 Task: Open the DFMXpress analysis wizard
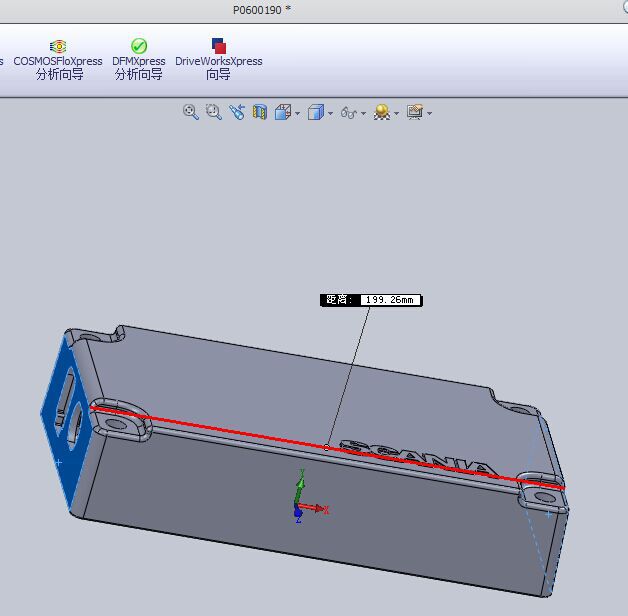tap(139, 59)
